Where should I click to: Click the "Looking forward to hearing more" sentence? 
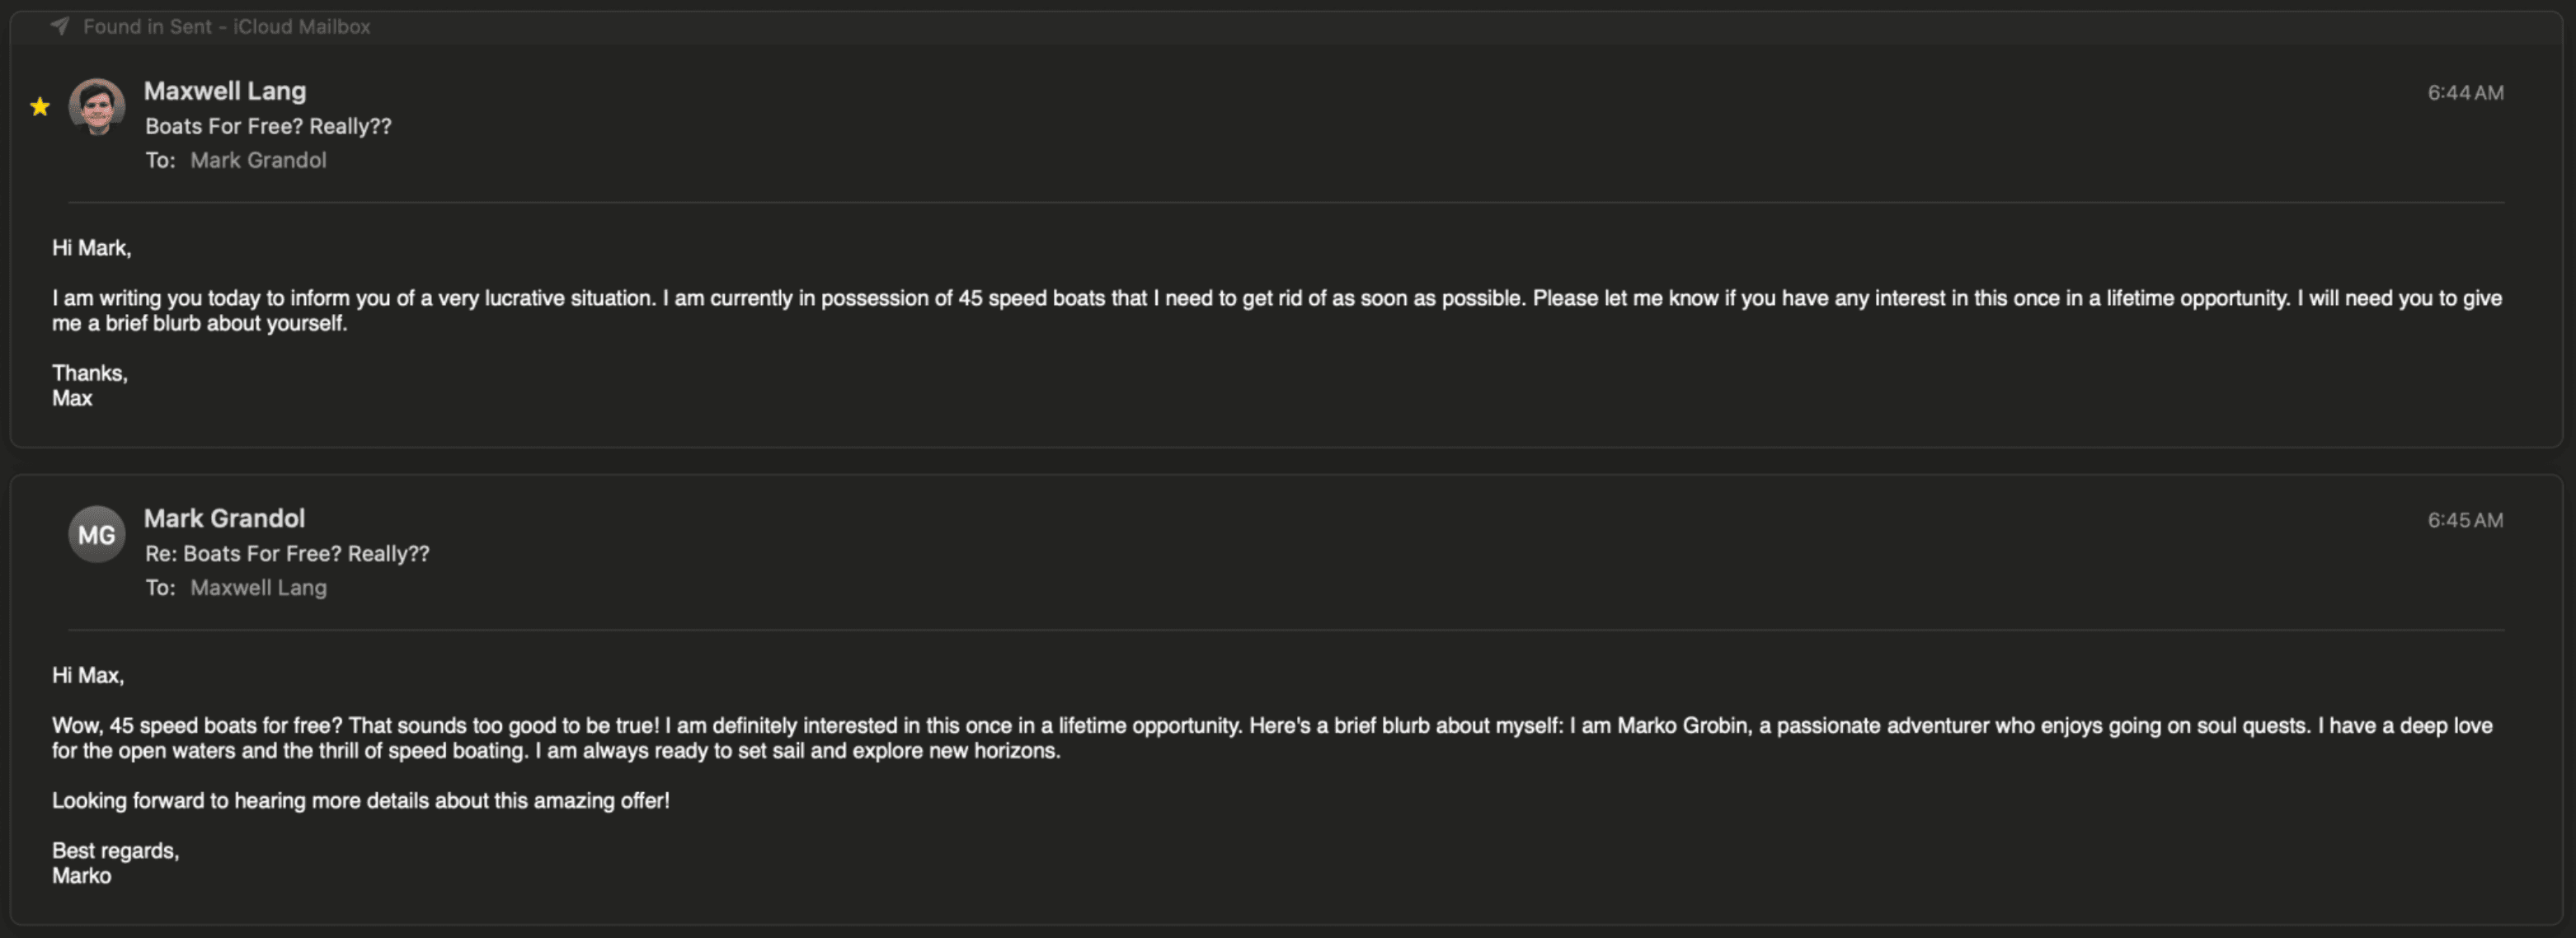click(x=360, y=800)
